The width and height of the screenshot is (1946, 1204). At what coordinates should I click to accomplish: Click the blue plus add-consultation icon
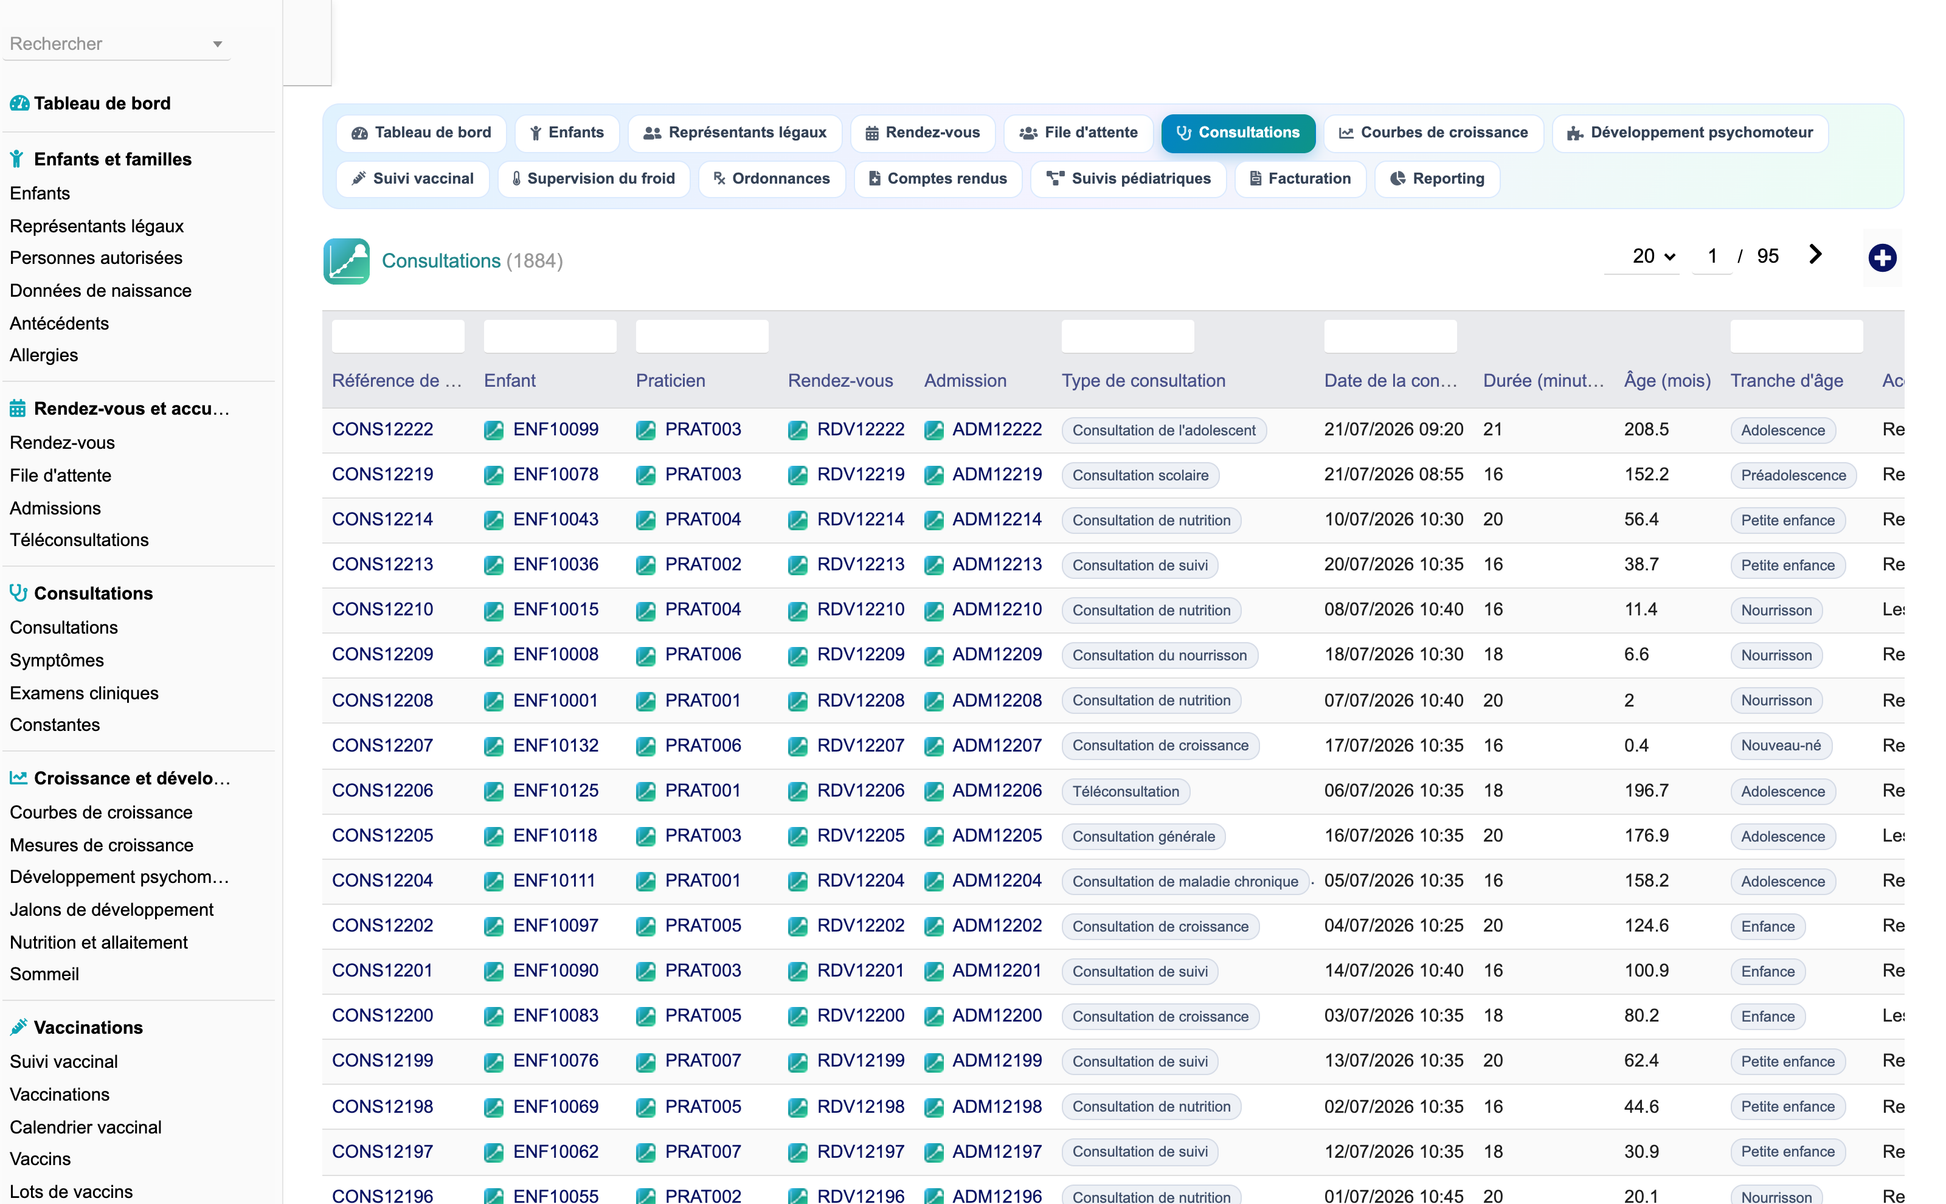coord(1882,258)
